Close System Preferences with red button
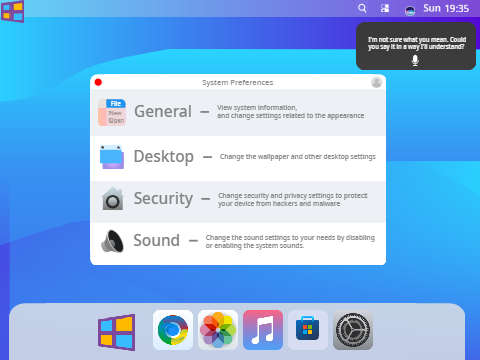This screenshot has width=480, height=360. click(98, 82)
